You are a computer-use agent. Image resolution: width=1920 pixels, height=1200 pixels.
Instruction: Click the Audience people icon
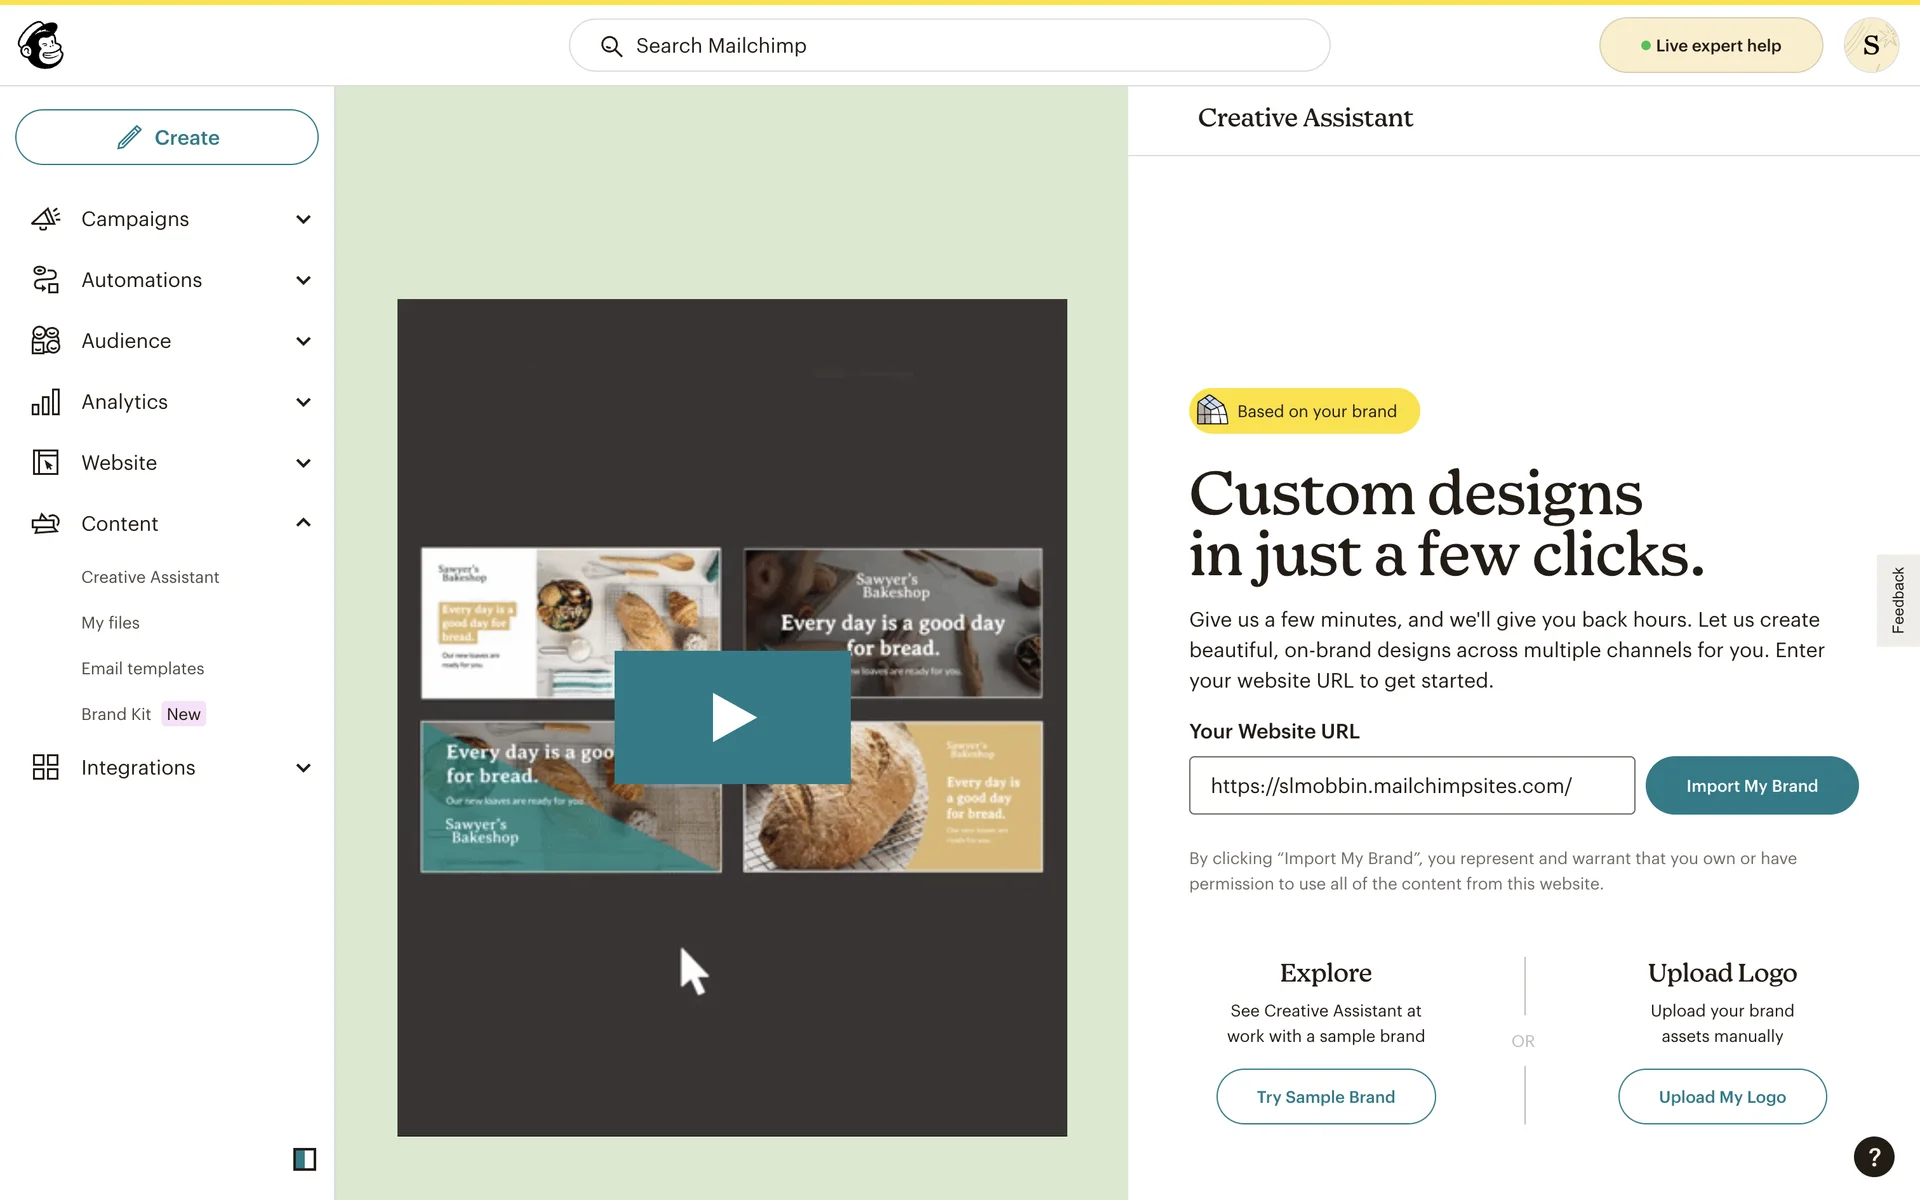[x=46, y=341]
